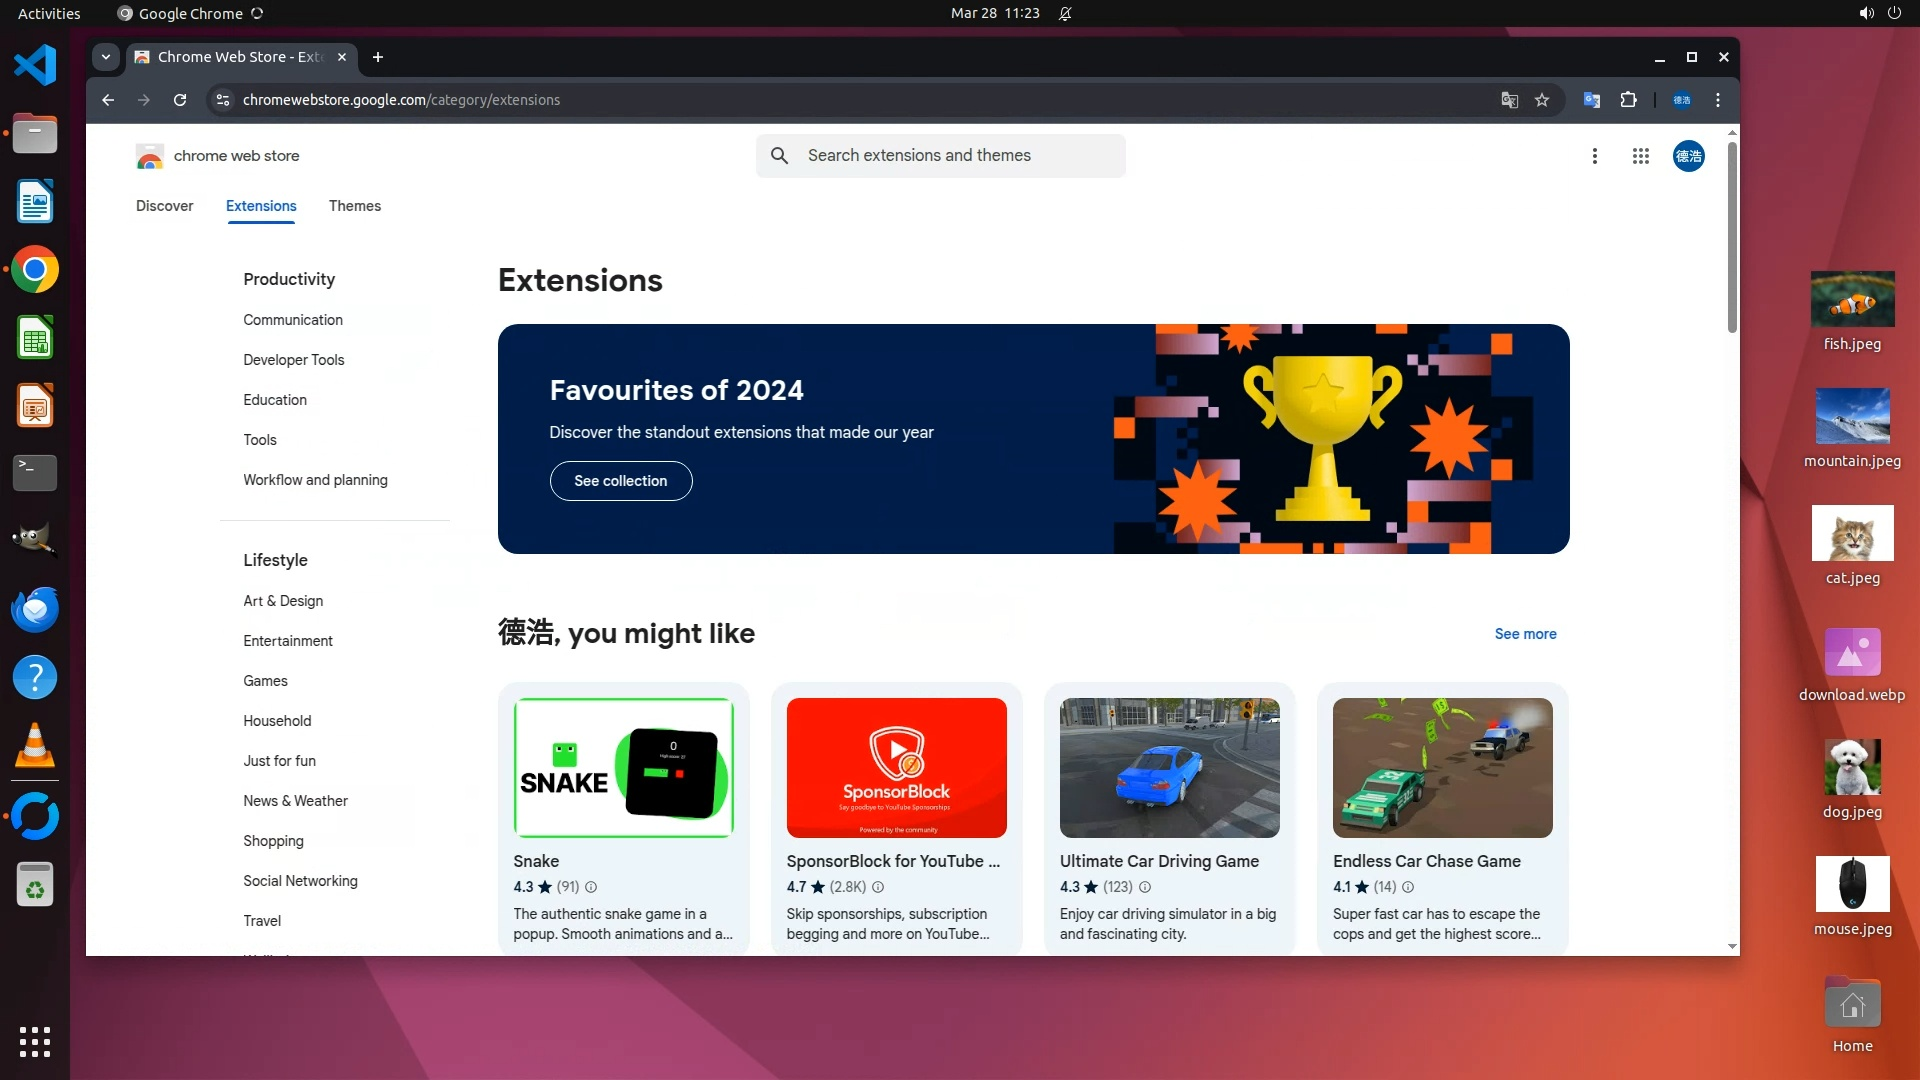The image size is (1920, 1080).
Task: Click the page vertical scrollbar
Action: (x=1732, y=240)
